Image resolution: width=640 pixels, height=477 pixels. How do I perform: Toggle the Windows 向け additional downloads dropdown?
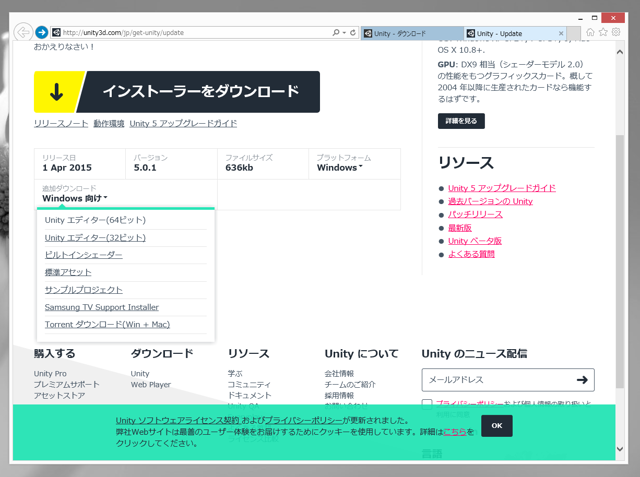coord(75,198)
